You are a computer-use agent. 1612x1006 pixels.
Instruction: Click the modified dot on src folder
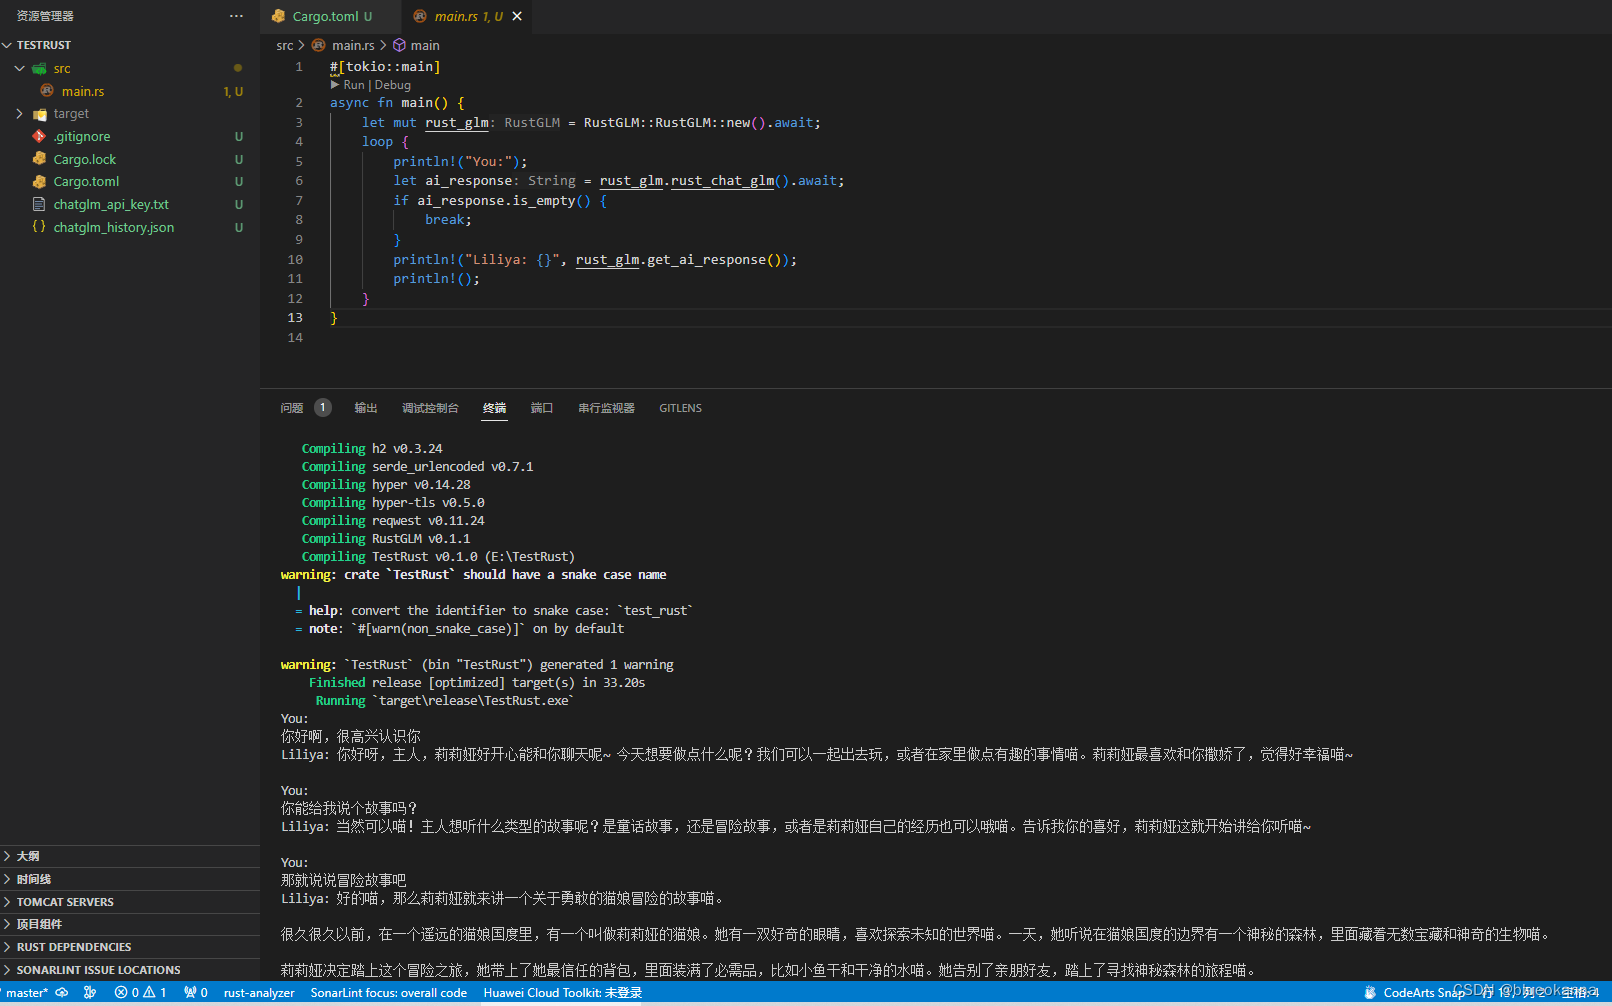pyautogui.click(x=238, y=68)
